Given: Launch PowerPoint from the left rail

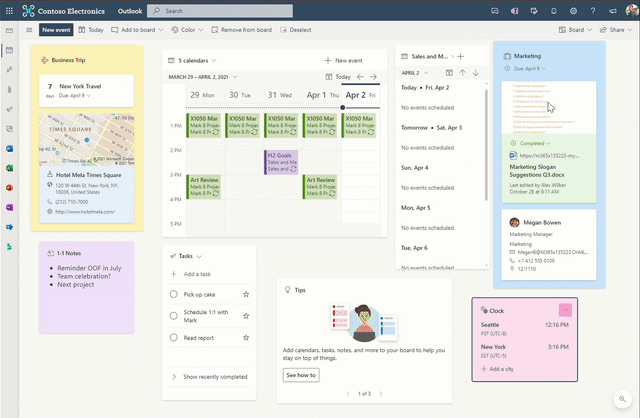Looking at the screenshot, I should [x=9, y=188].
